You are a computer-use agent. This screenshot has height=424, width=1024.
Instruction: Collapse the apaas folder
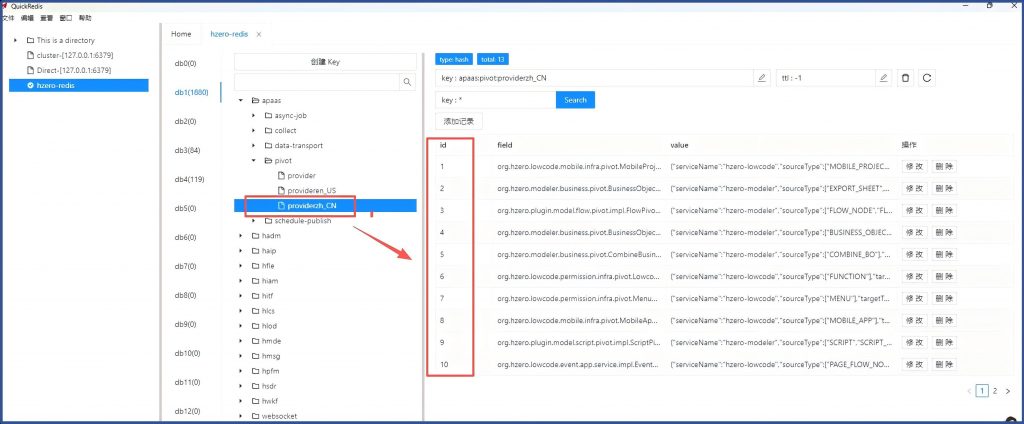(241, 101)
